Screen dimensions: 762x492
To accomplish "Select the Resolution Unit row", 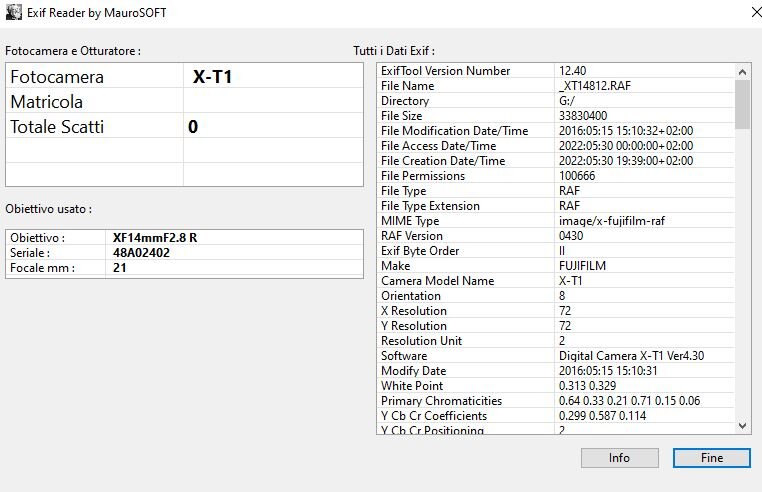I will coord(555,341).
